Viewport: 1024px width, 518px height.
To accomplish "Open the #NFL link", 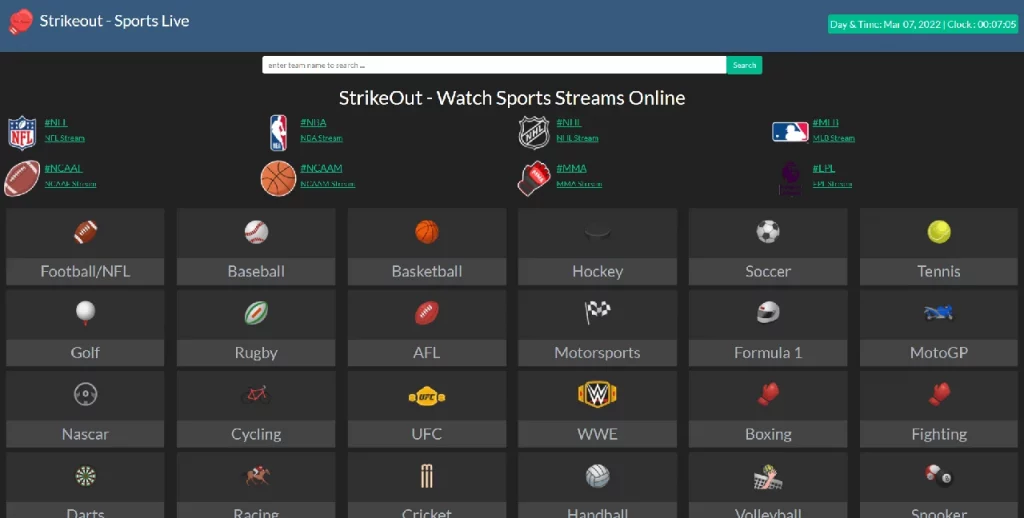I will click(56, 122).
